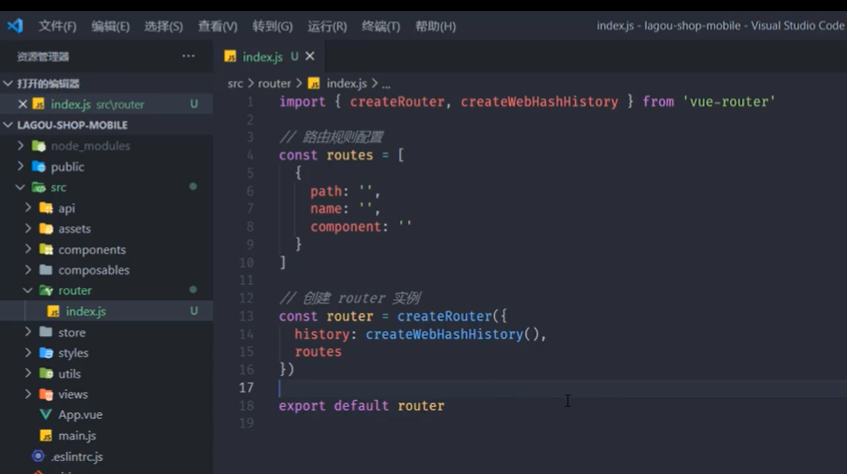Click the public folder icon
This screenshot has height=474, width=847.
pos(38,166)
